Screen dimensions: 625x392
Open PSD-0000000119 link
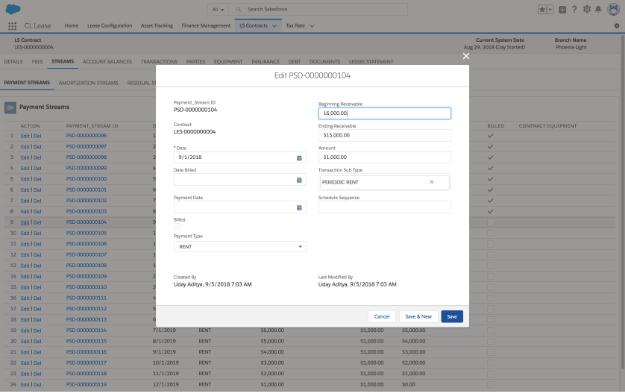pos(86,384)
